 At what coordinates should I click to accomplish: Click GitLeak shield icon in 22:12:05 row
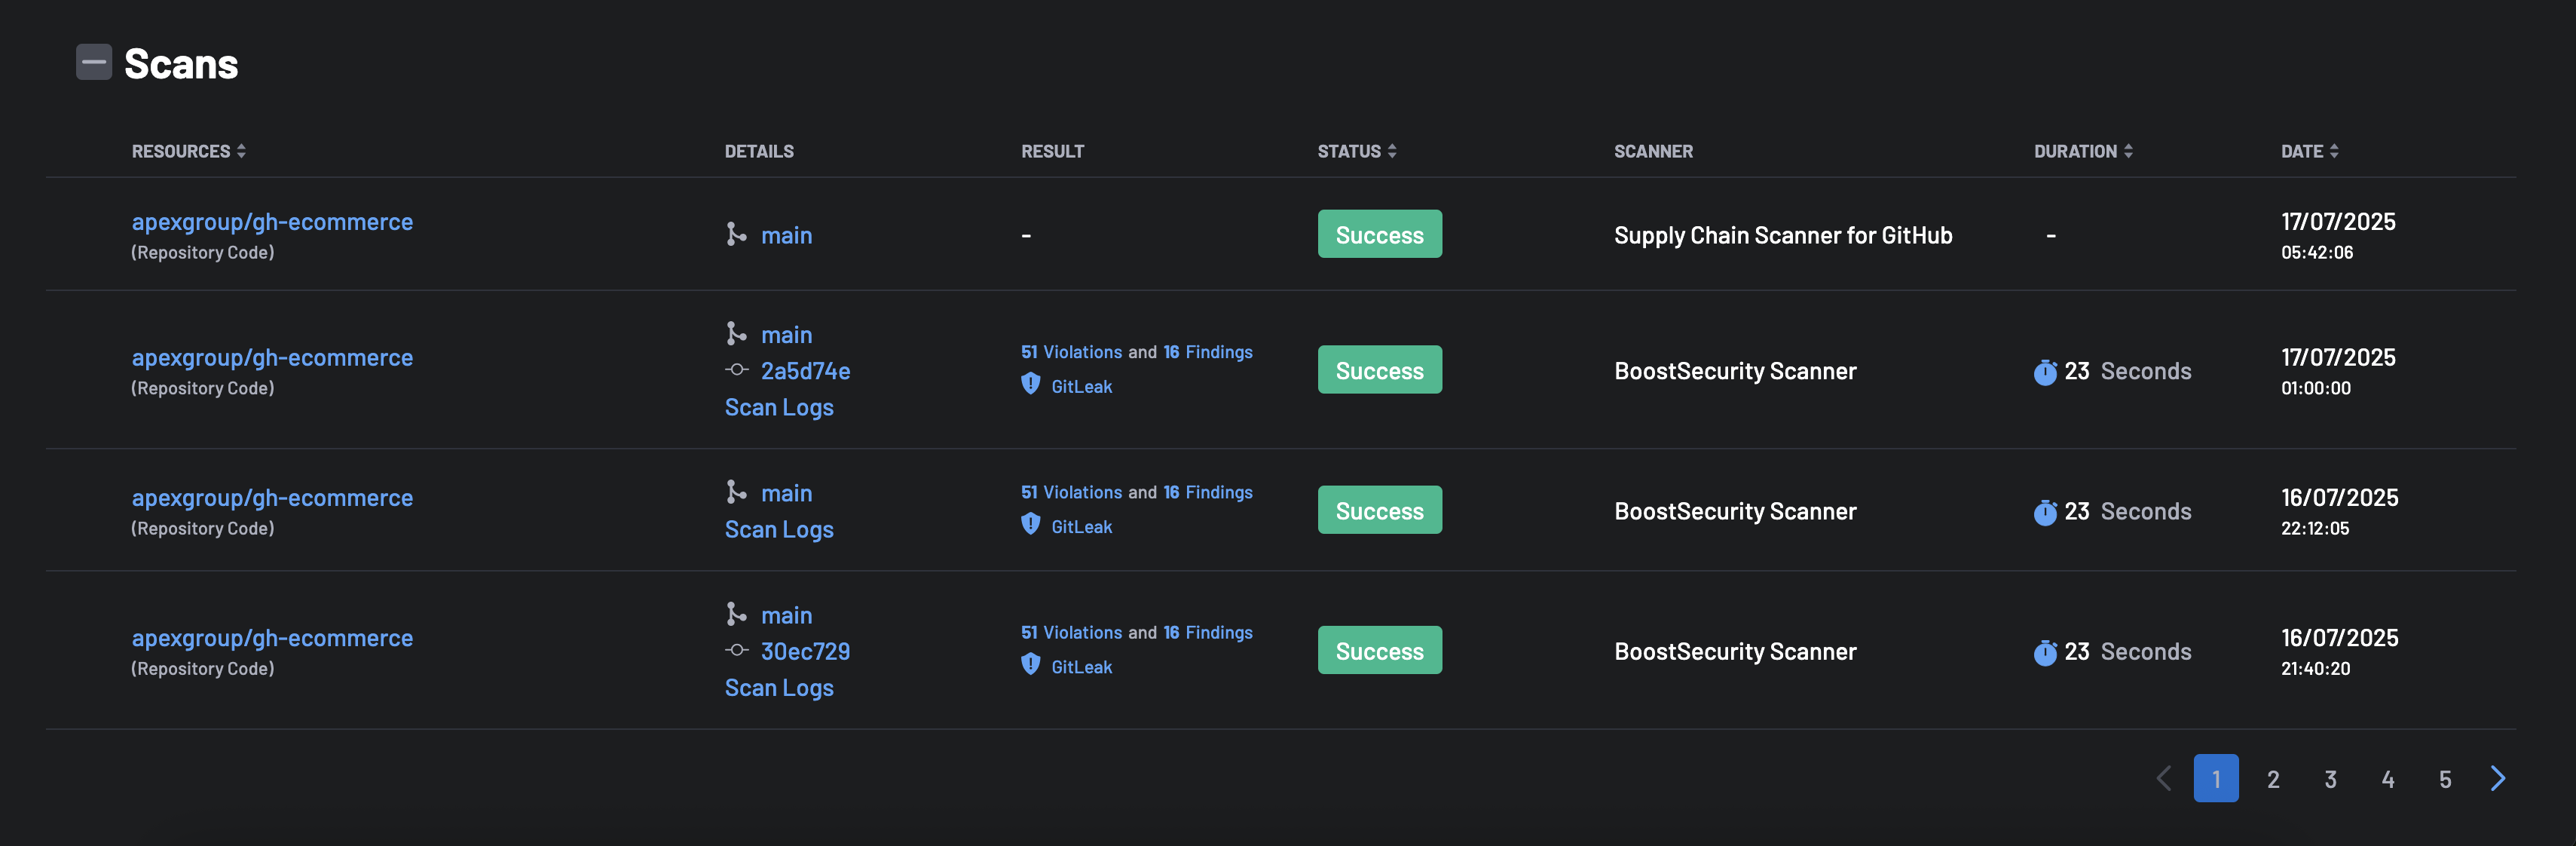click(x=1030, y=524)
